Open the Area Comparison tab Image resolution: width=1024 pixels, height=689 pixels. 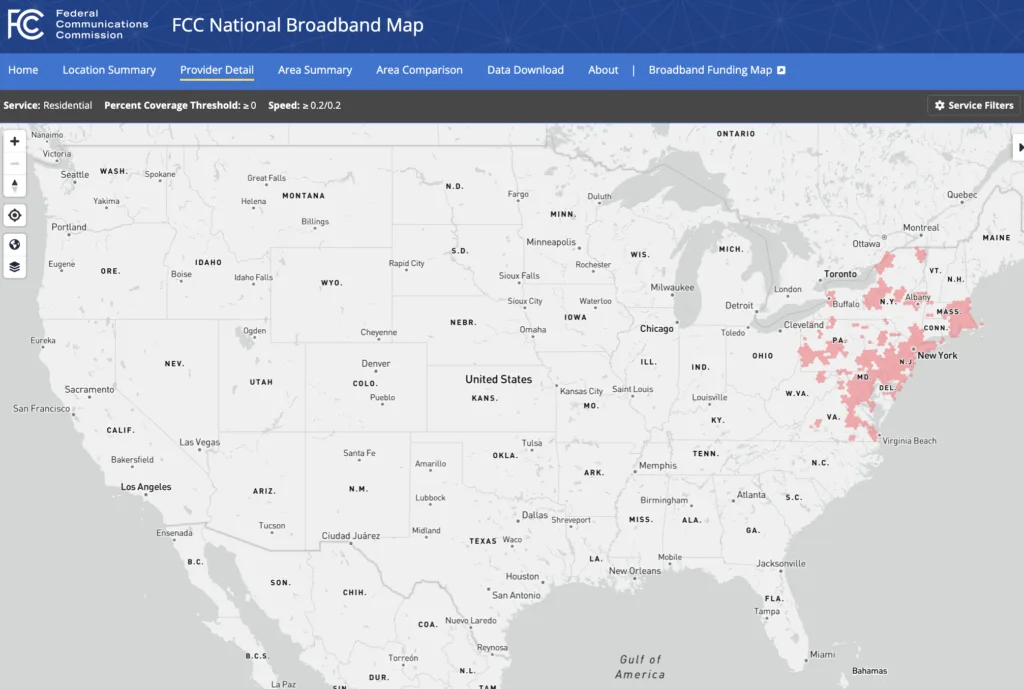pos(419,70)
